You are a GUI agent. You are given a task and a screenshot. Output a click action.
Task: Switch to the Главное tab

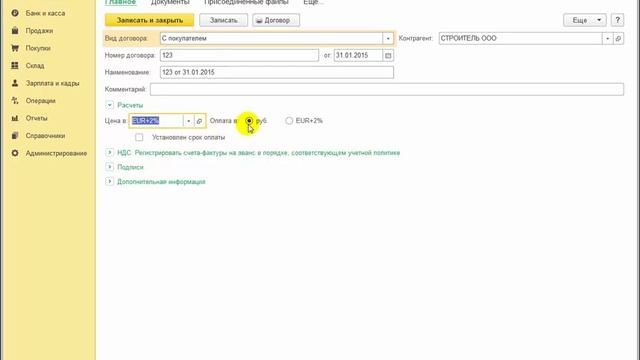pos(120,2)
